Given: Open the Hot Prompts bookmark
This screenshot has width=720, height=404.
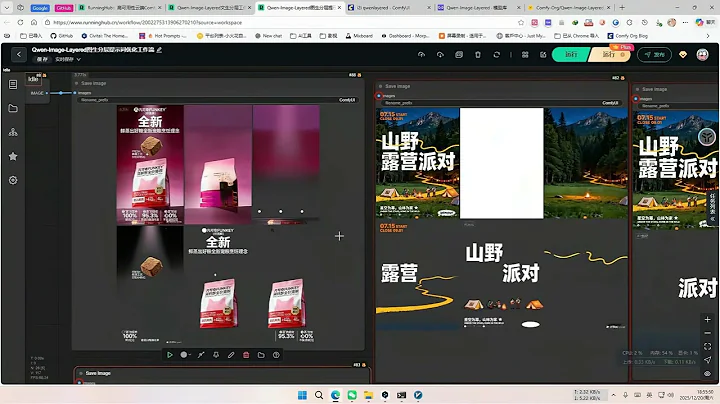Looking at the screenshot, I should 163,35.
